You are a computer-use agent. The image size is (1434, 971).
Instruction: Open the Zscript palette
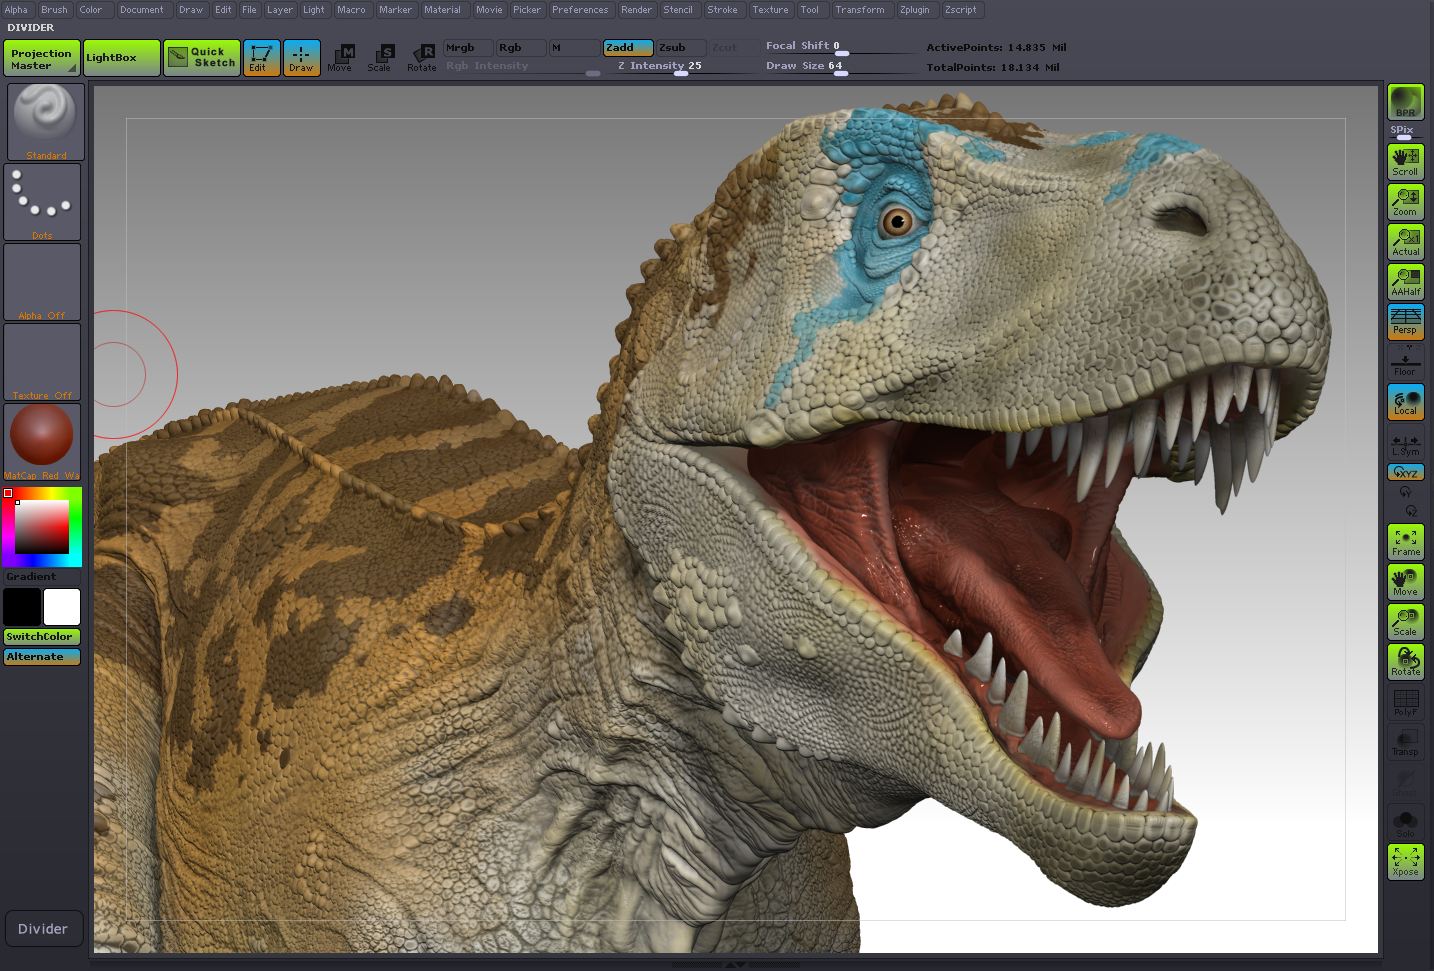point(961,10)
